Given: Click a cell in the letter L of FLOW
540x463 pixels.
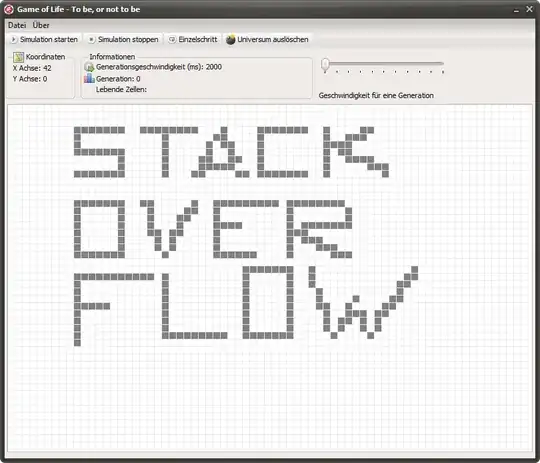Looking at the screenshot, I should coord(165,307).
